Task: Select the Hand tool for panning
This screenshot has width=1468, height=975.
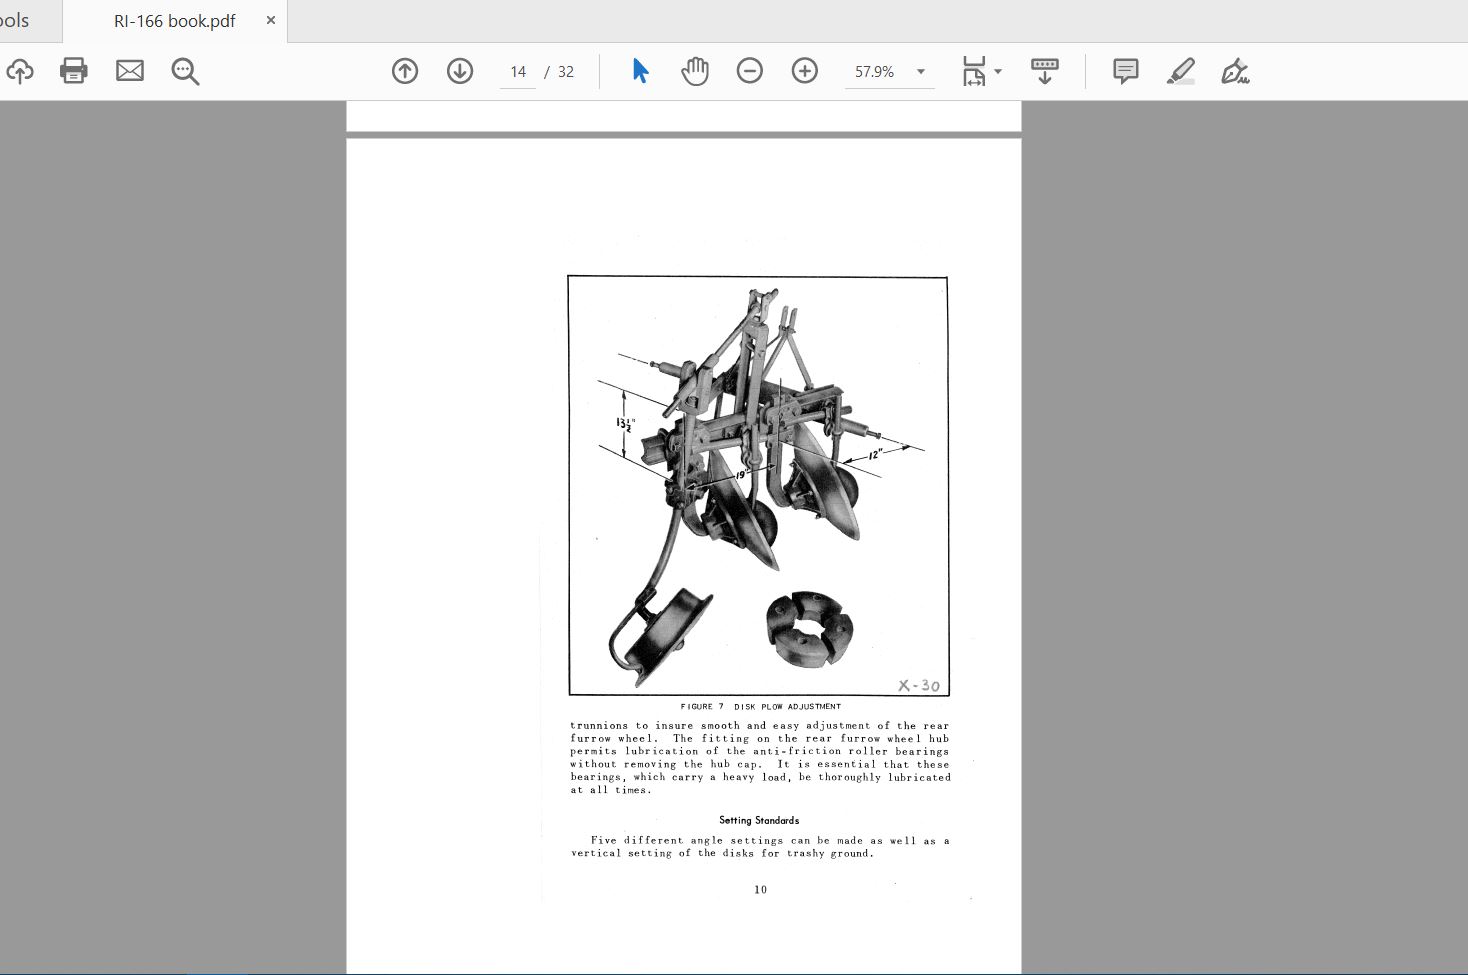Action: pos(694,71)
